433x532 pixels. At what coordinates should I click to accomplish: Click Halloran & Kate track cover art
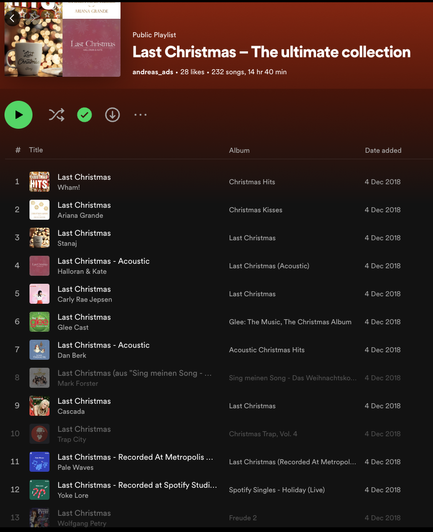click(39, 266)
